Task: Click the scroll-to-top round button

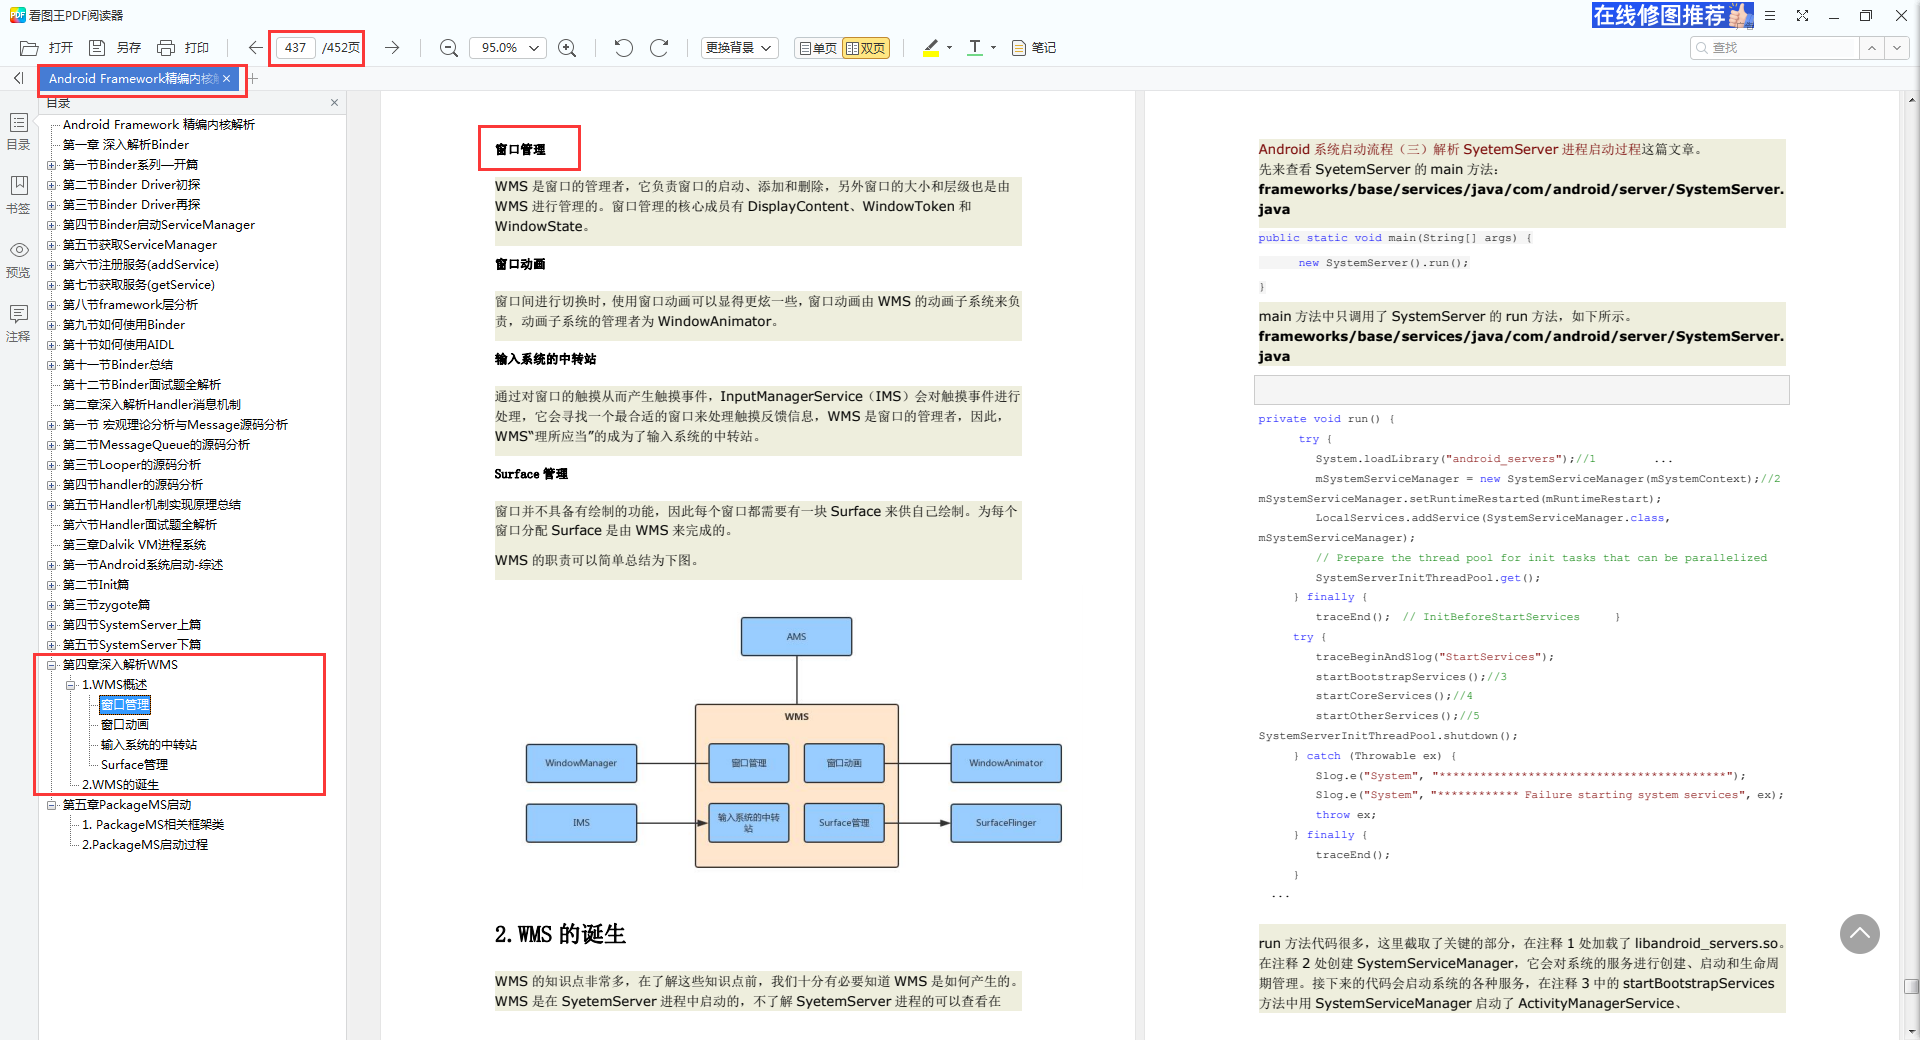Action: [1859, 934]
